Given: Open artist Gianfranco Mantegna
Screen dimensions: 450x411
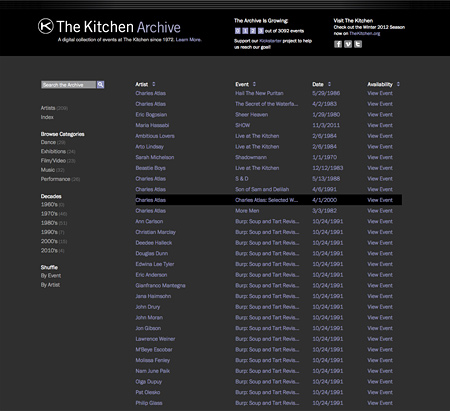Looking at the screenshot, I should pyautogui.click(x=160, y=285).
